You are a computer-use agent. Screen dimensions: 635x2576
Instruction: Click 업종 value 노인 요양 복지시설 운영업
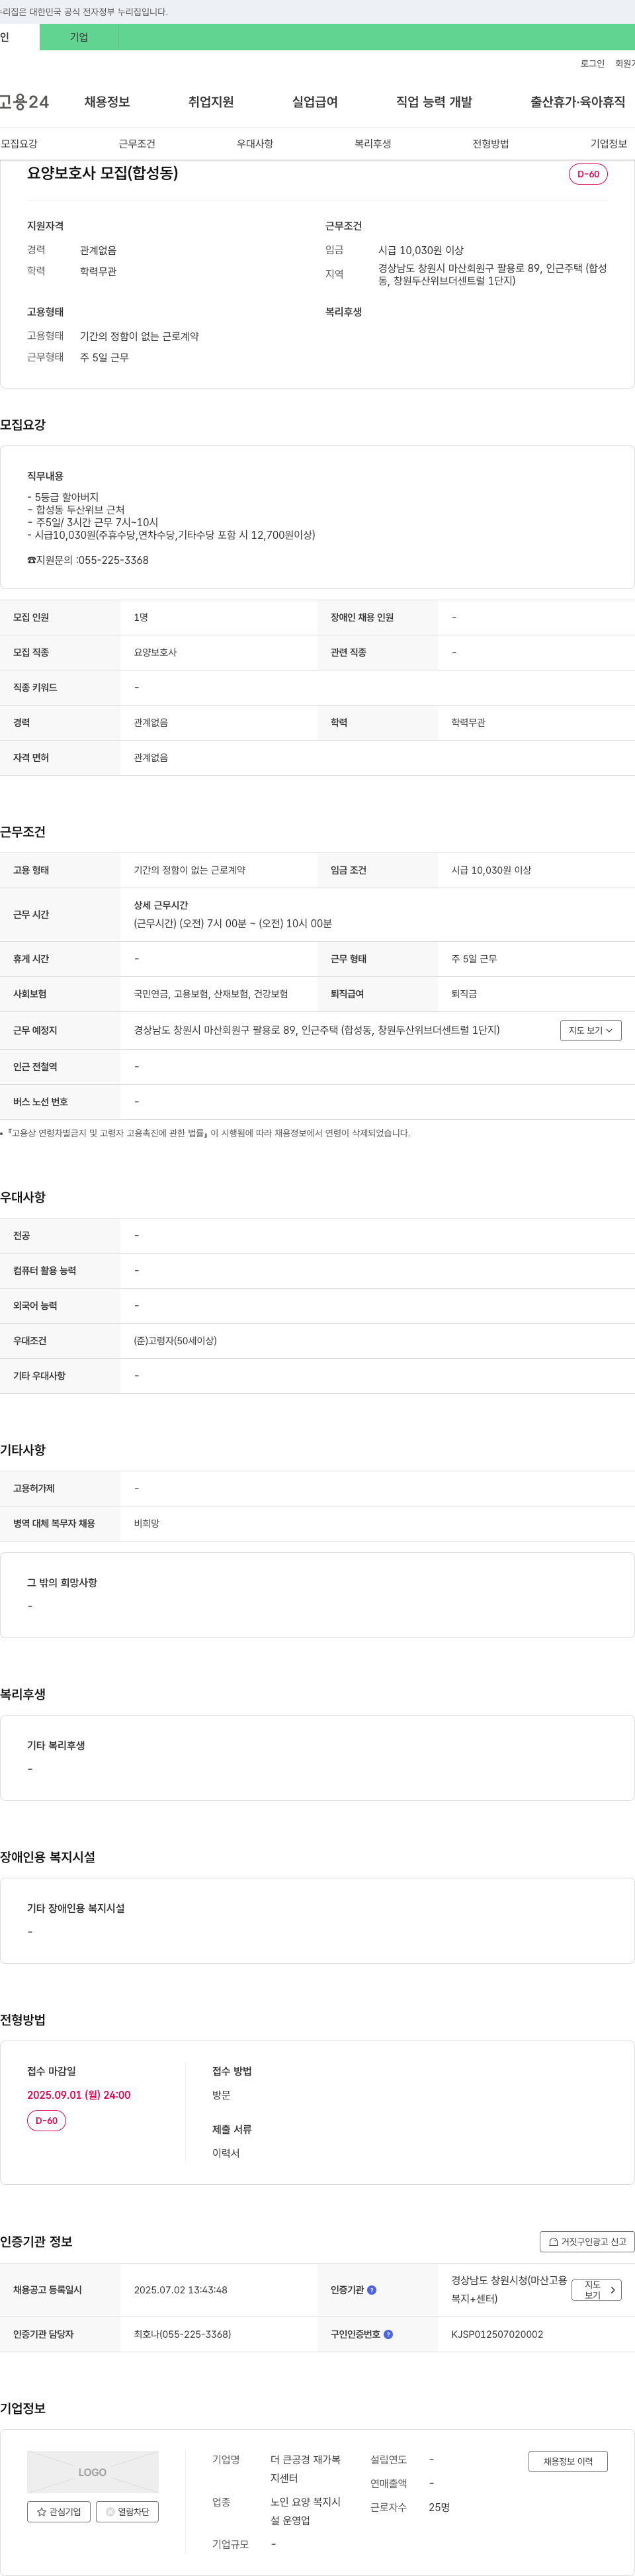click(x=305, y=2511)
